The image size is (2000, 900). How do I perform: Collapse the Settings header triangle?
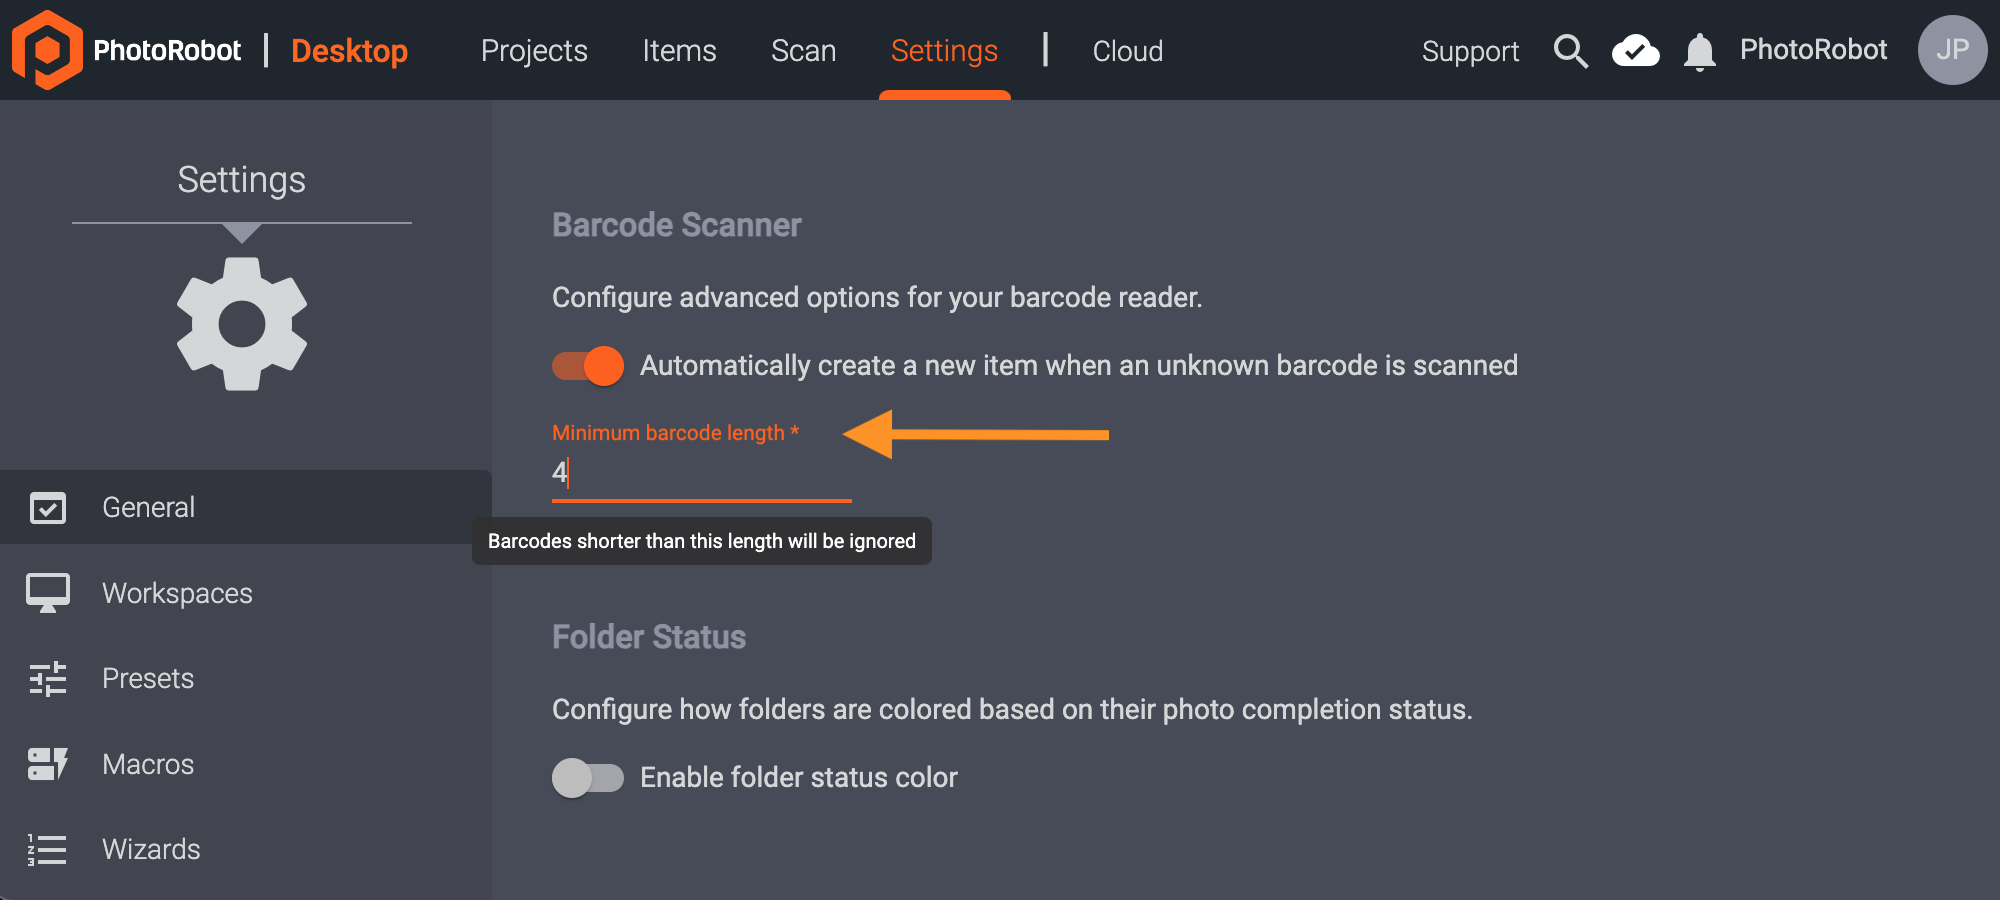pyautogui.click(x=242, y=233)
